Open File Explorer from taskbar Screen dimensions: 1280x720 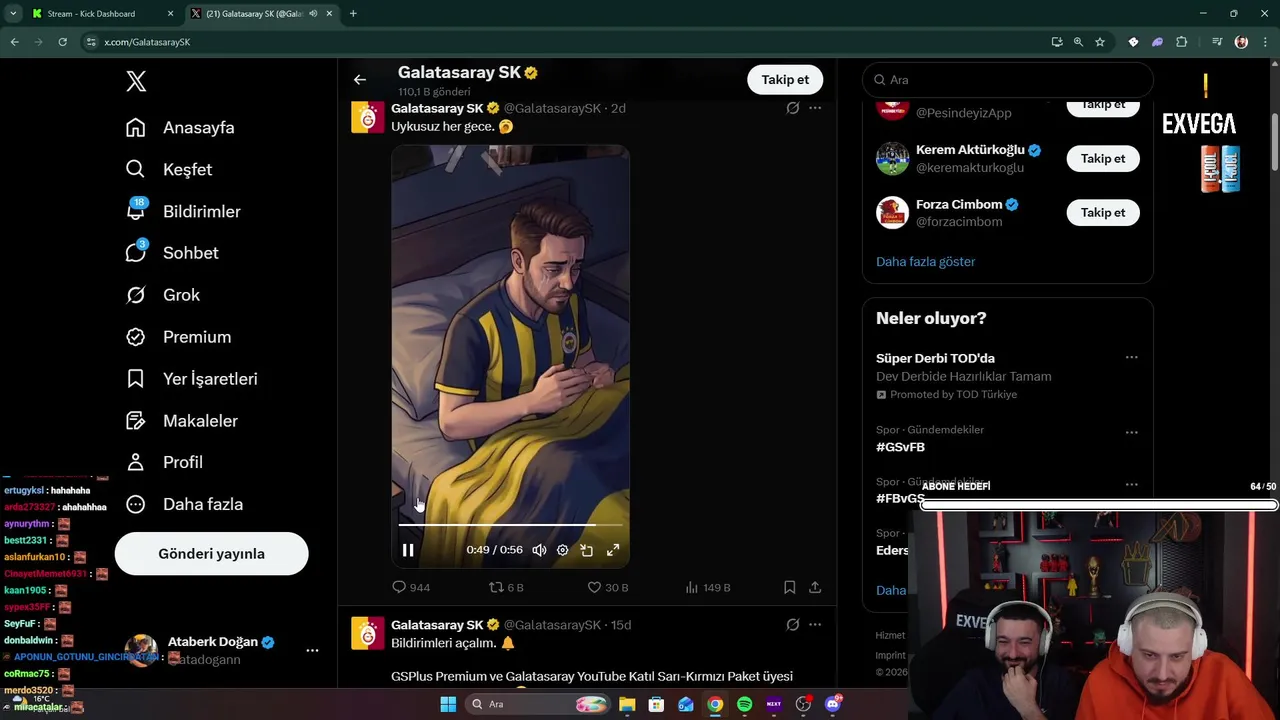[626, 704]
